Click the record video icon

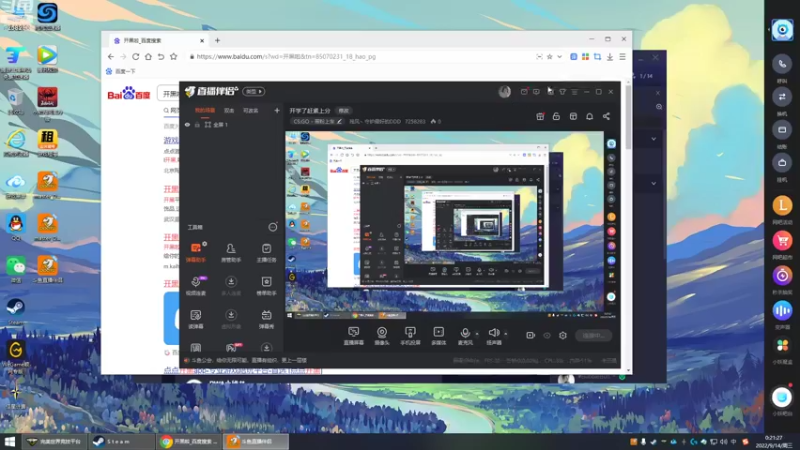531,335
